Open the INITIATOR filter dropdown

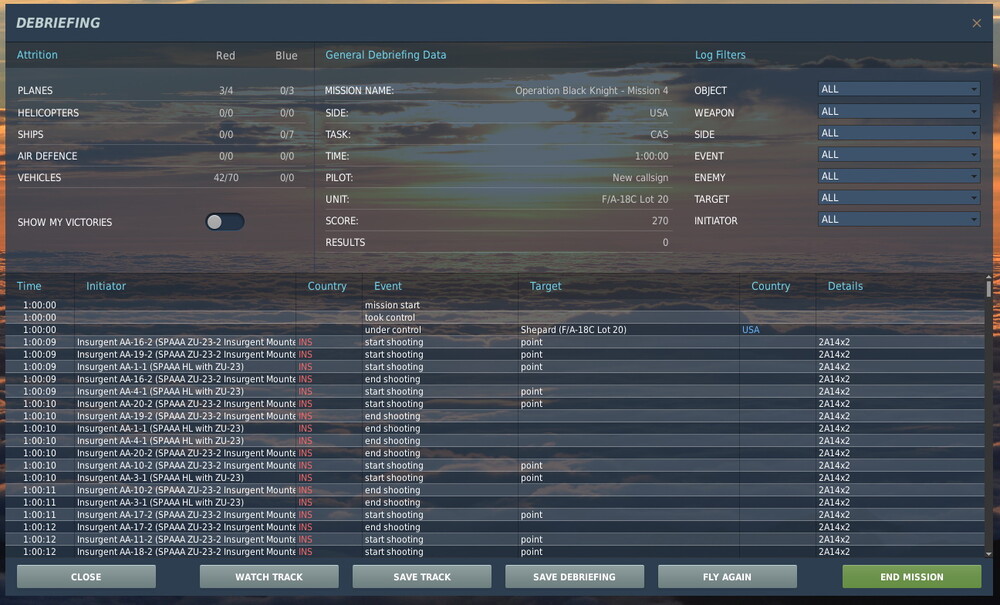[x=899, y=220]
